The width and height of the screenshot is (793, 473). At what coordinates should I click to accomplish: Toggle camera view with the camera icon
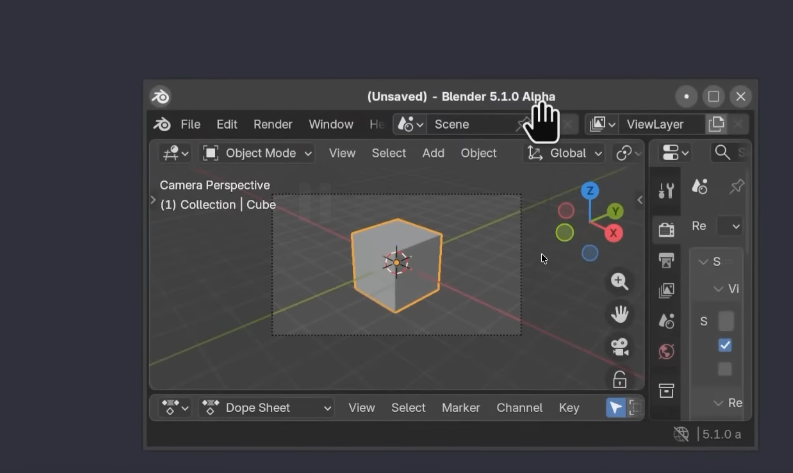click(620, 347)
